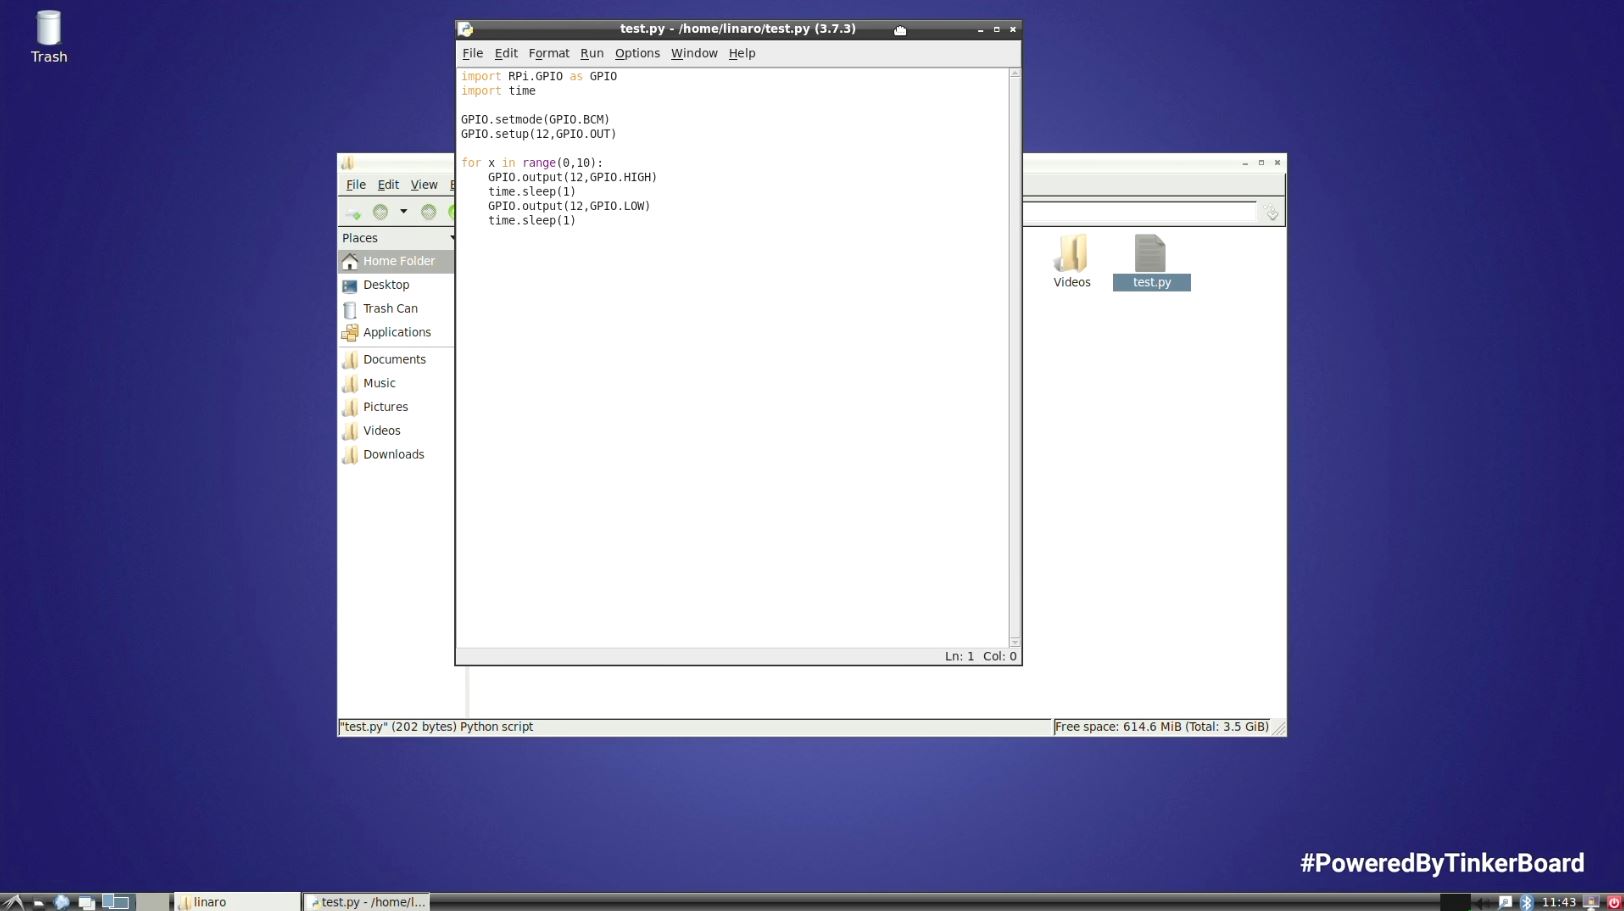Click the back arrow in file manager toolbar

(380, 212)
